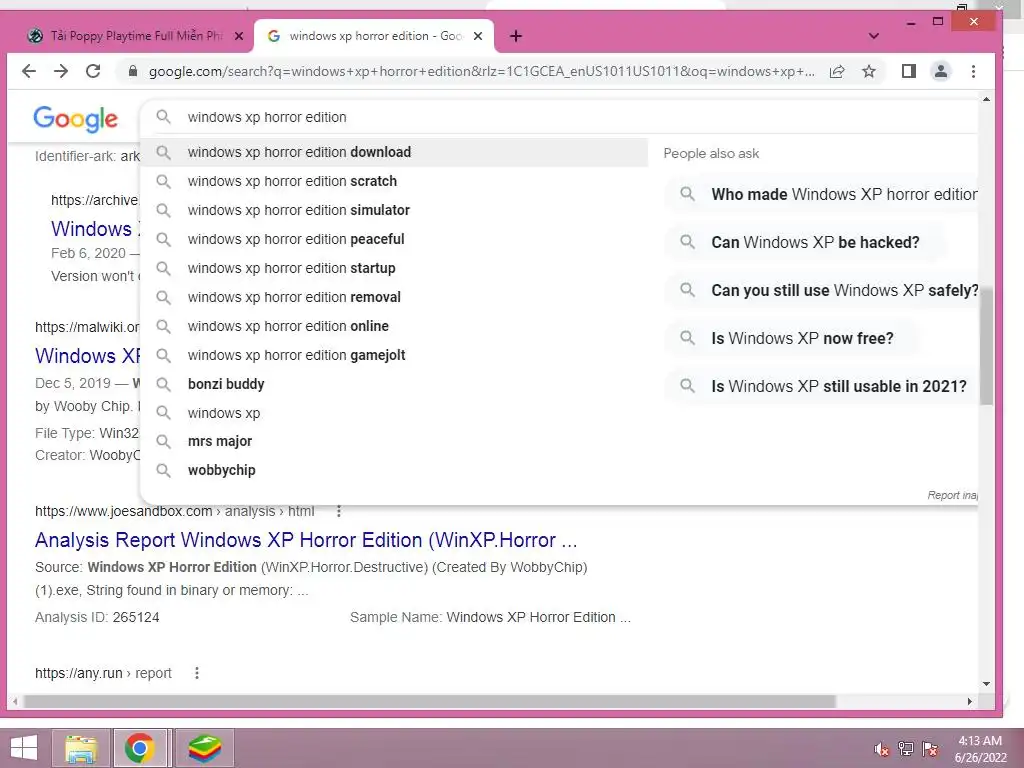Image resolution: width=1024 pixels, height=768 pixels.
Task: Click the page scroll-down arrow
Action: coord(986,683)
